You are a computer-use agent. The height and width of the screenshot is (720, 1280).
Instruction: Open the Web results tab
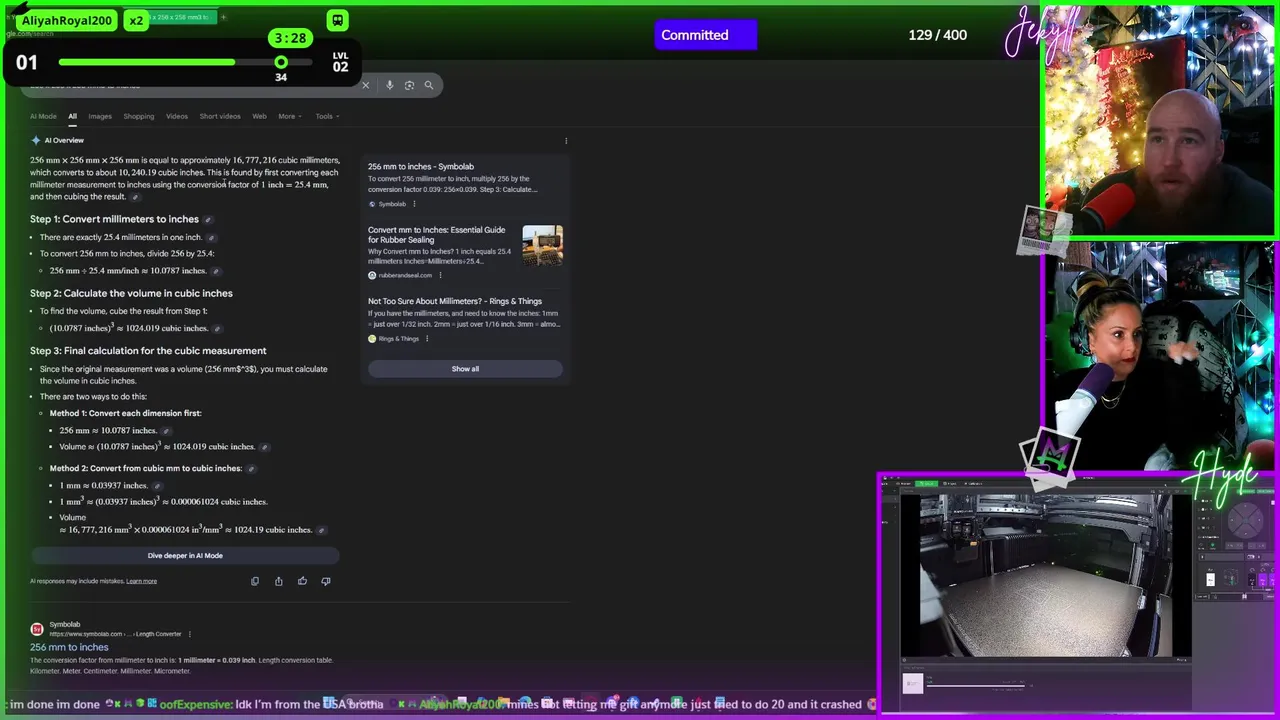259,116
